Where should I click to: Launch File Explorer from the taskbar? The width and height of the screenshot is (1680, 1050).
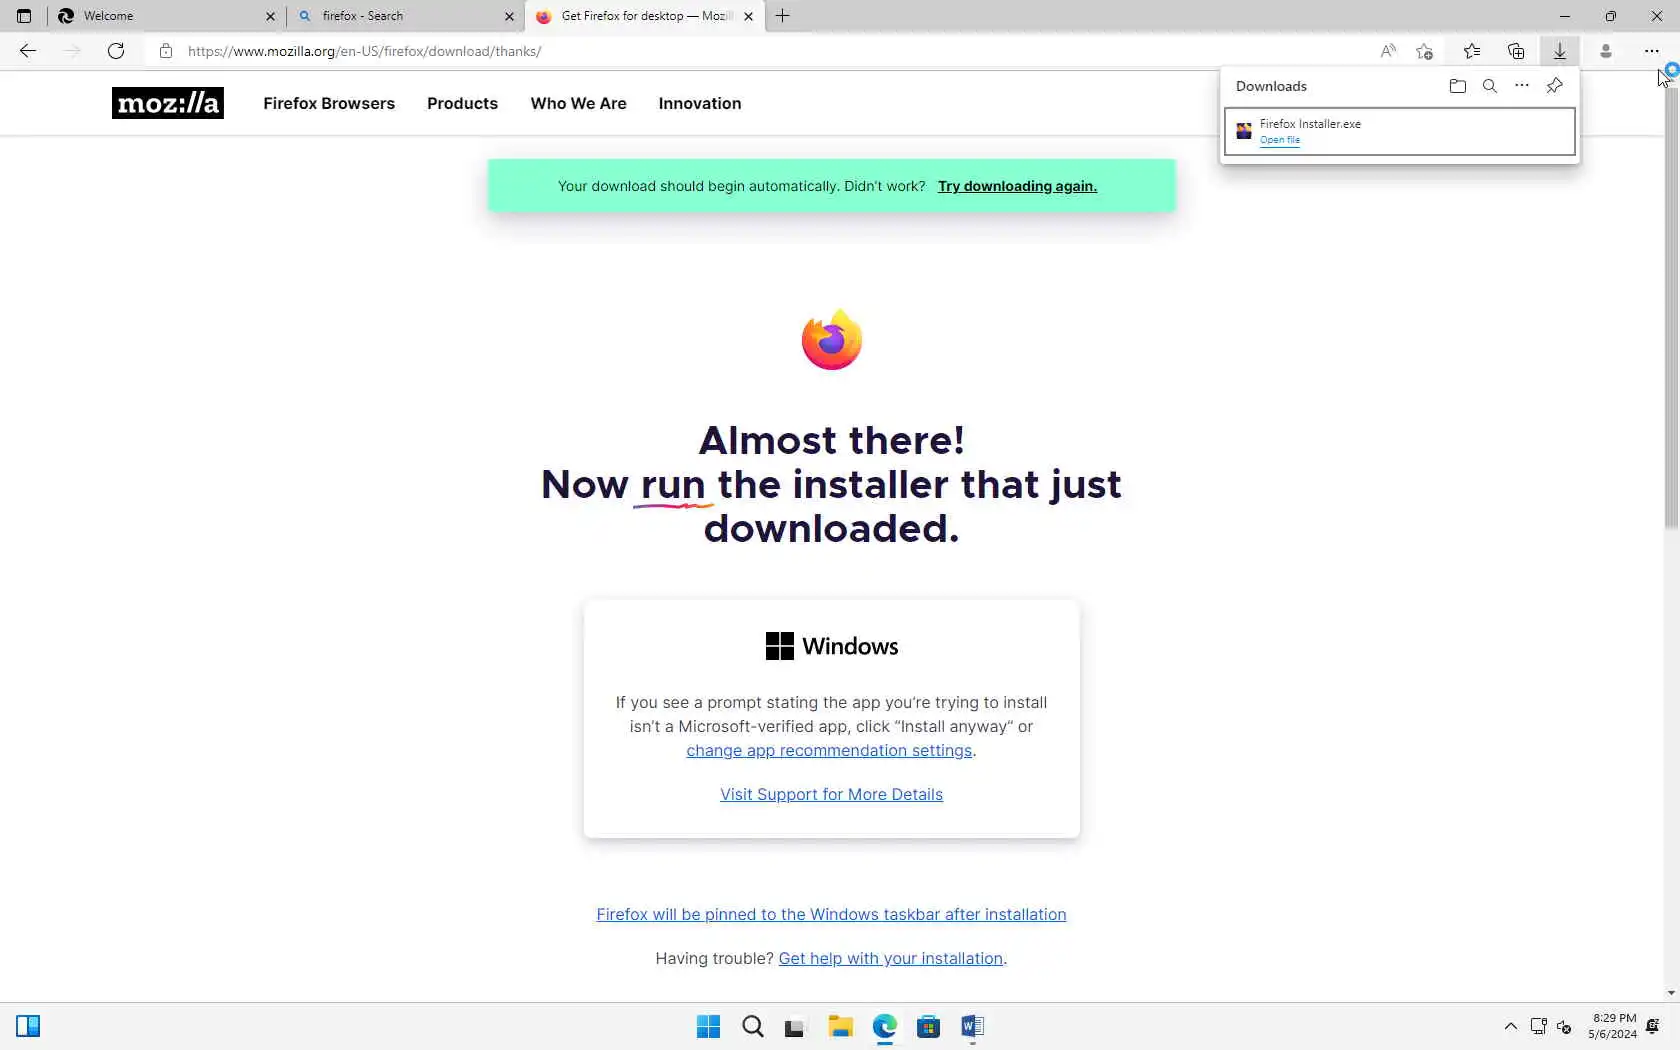840,1026
